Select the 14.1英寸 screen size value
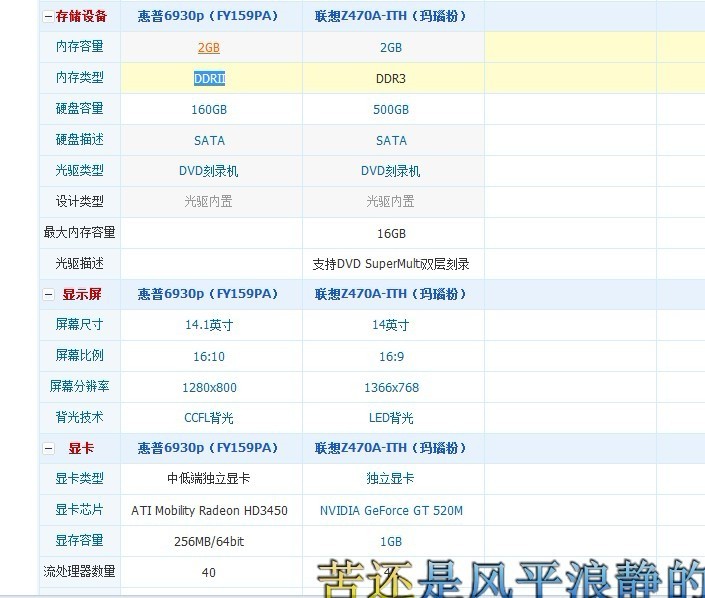705x598 pixels. point(209,325)
